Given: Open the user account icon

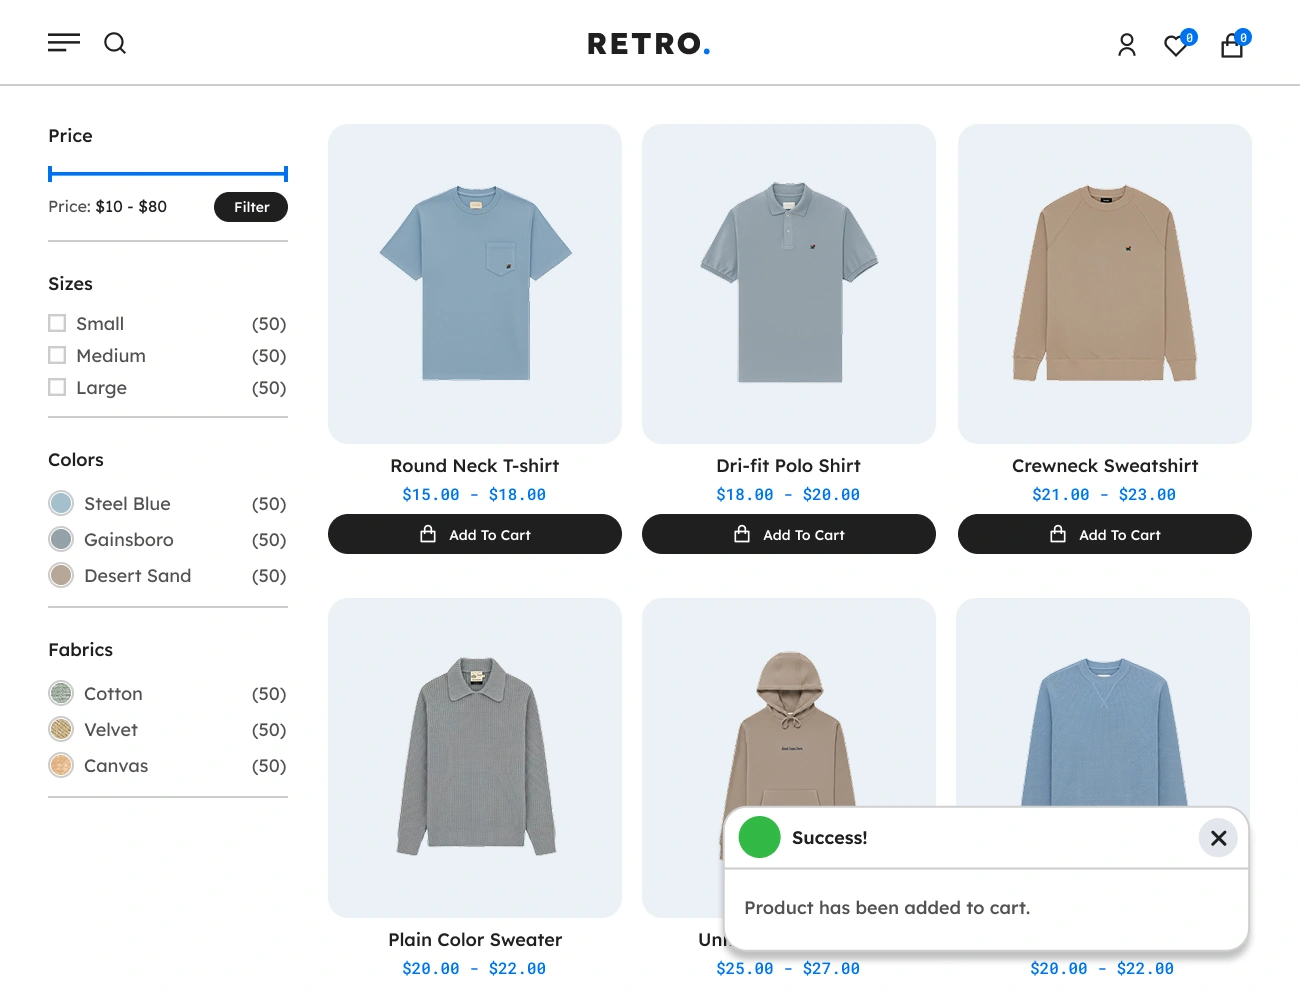Looking at the screenshot, I should (x=1127, y=45).
